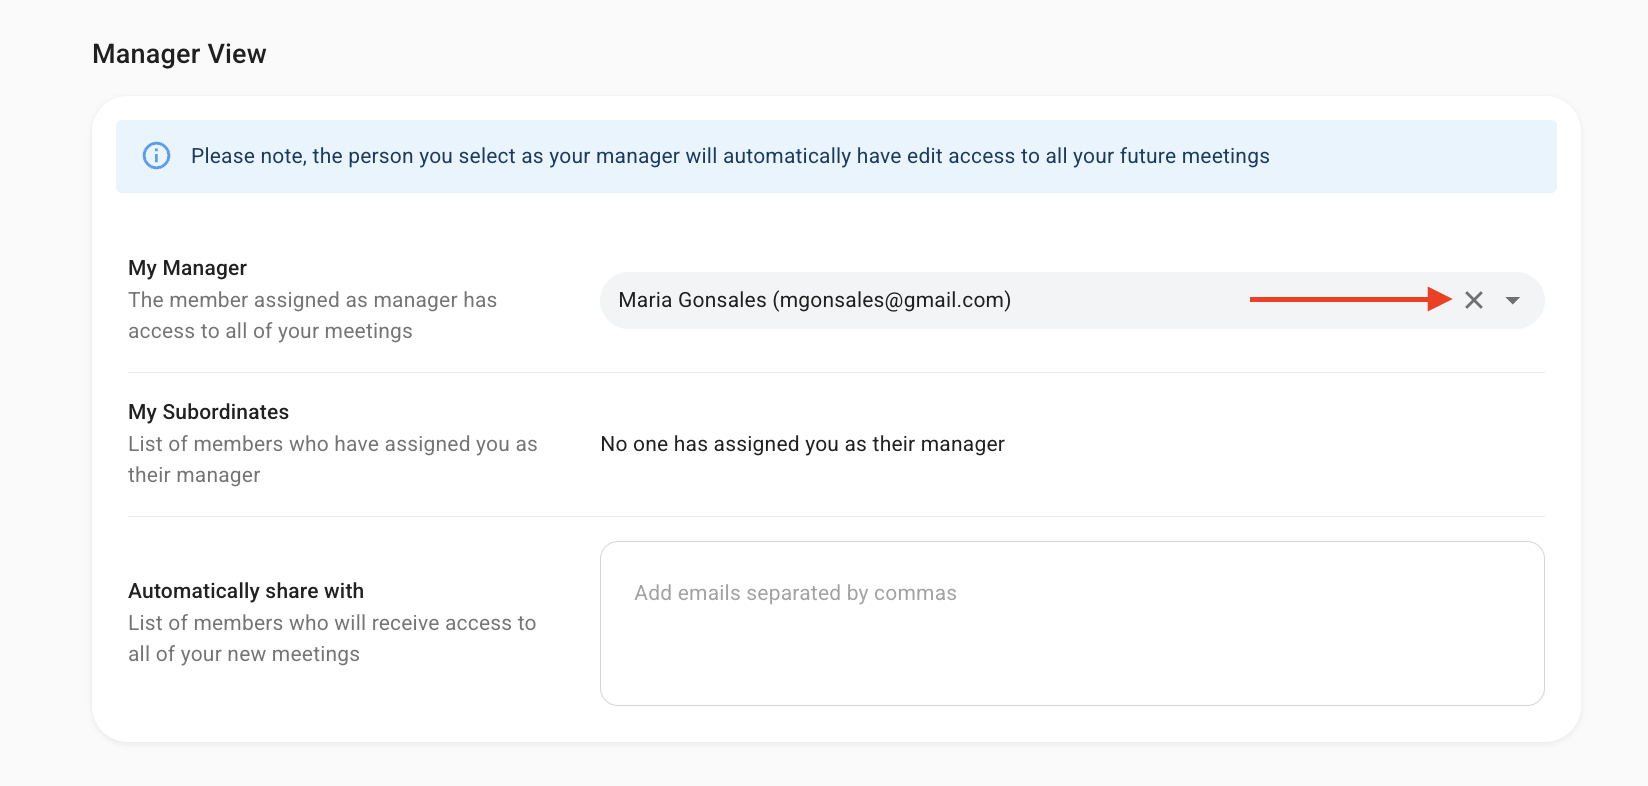Click the My Manager label
Viewport: 1648px width, 786px height.
coord(187,268)
